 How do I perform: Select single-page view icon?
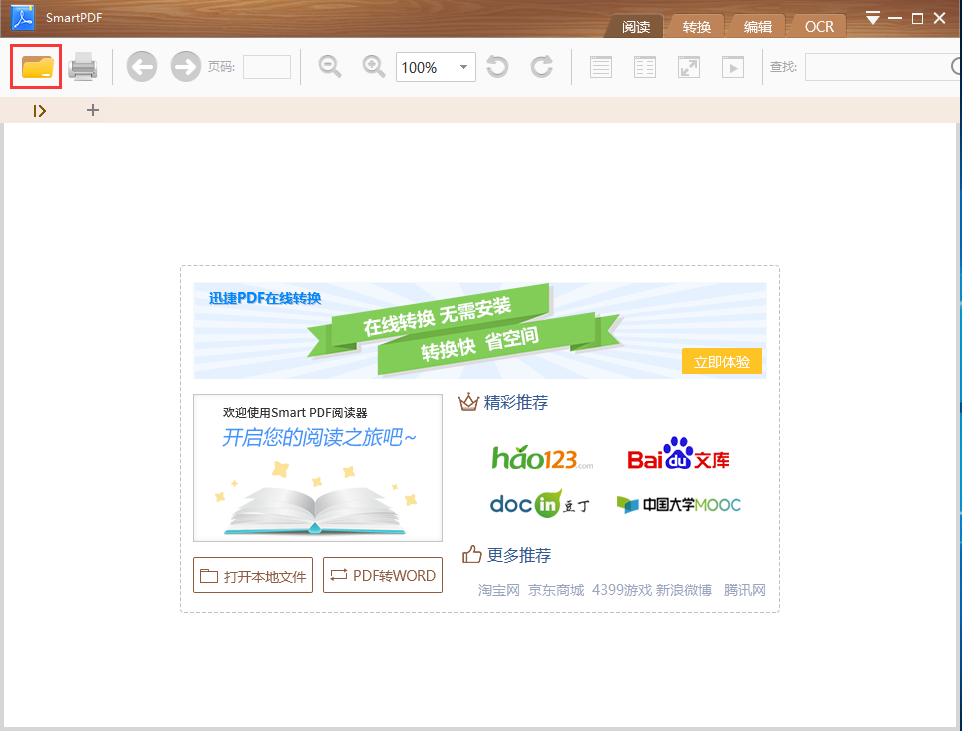599,66
